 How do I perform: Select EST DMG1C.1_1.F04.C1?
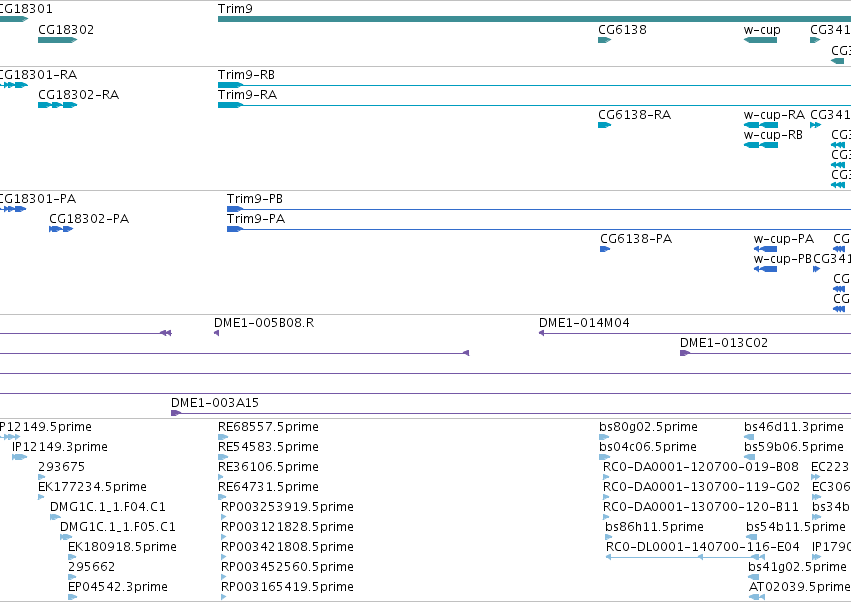click(107, 507)
